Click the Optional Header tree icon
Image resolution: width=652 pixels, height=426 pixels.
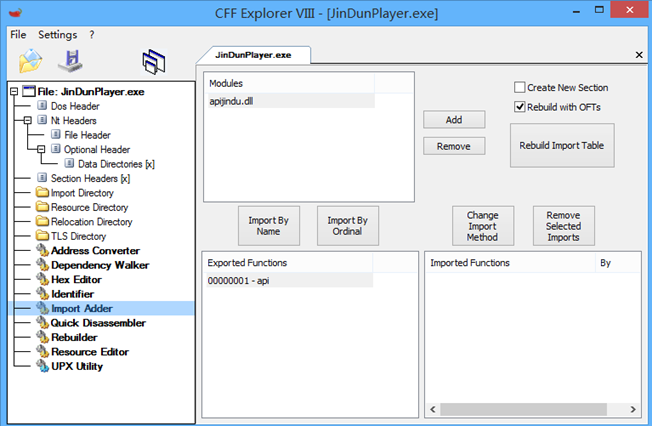click(x=56, y=149)
